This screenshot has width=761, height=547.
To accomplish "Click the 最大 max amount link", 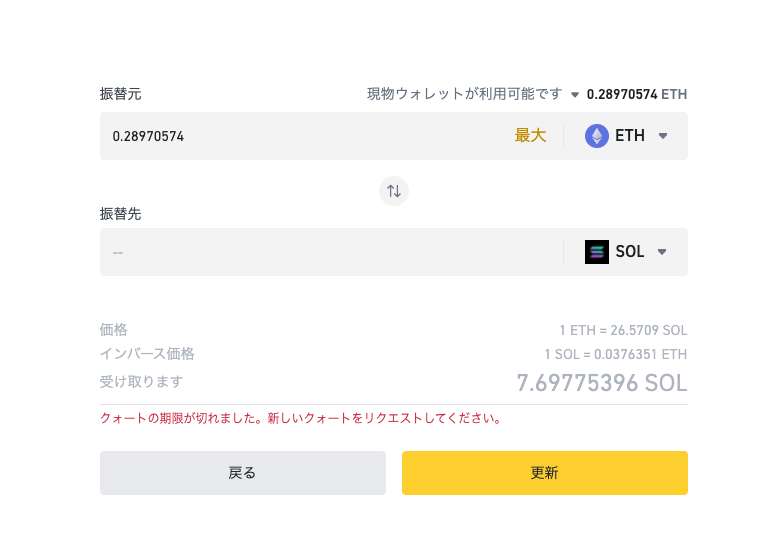I will (530, 135).
